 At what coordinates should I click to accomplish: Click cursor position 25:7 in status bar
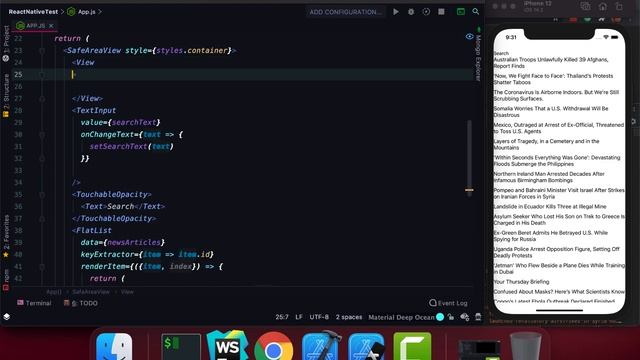pos(282,317)
